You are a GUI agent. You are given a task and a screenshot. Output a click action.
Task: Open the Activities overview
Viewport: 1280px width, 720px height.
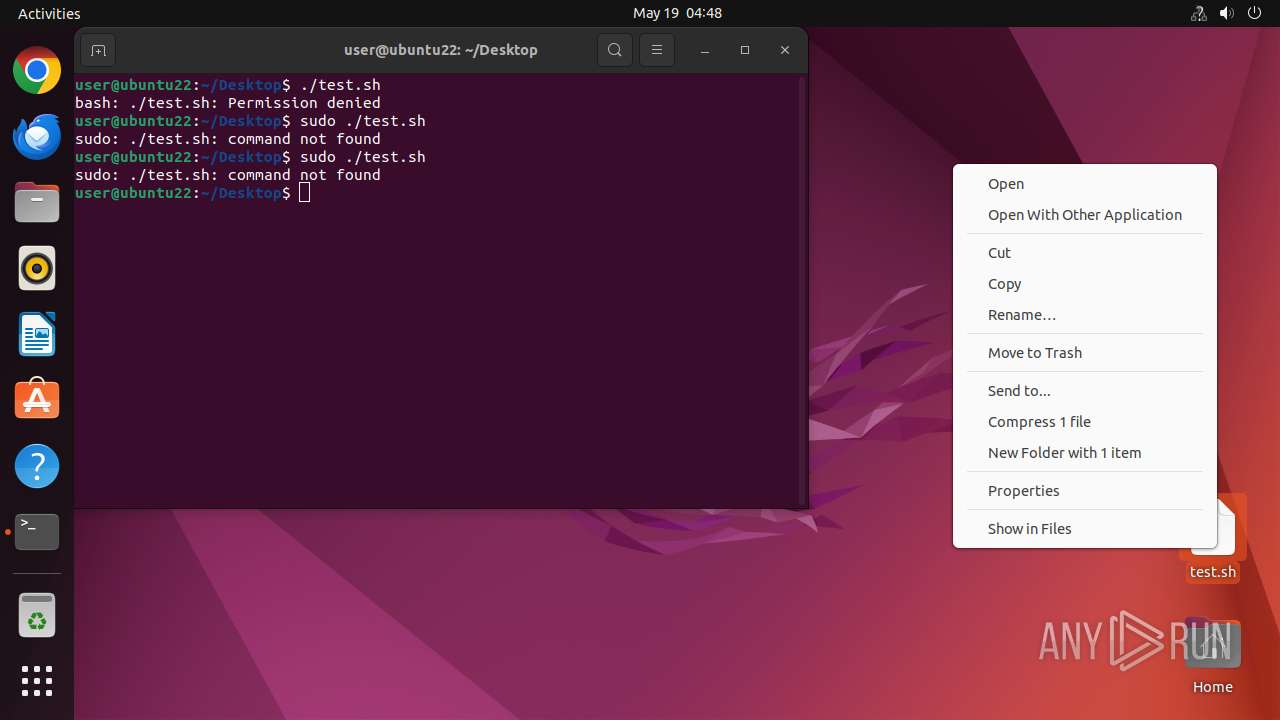click(49, 13)
